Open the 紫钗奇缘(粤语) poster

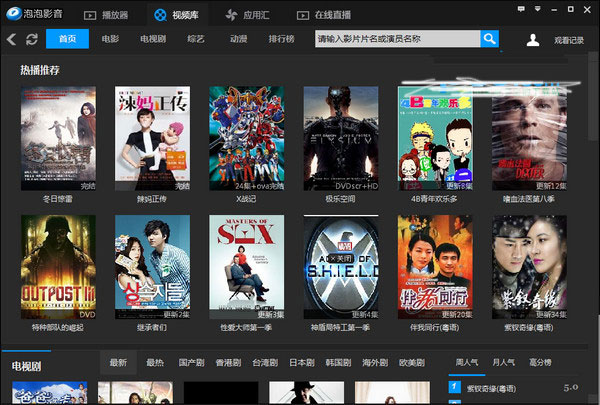pos(529,267)
